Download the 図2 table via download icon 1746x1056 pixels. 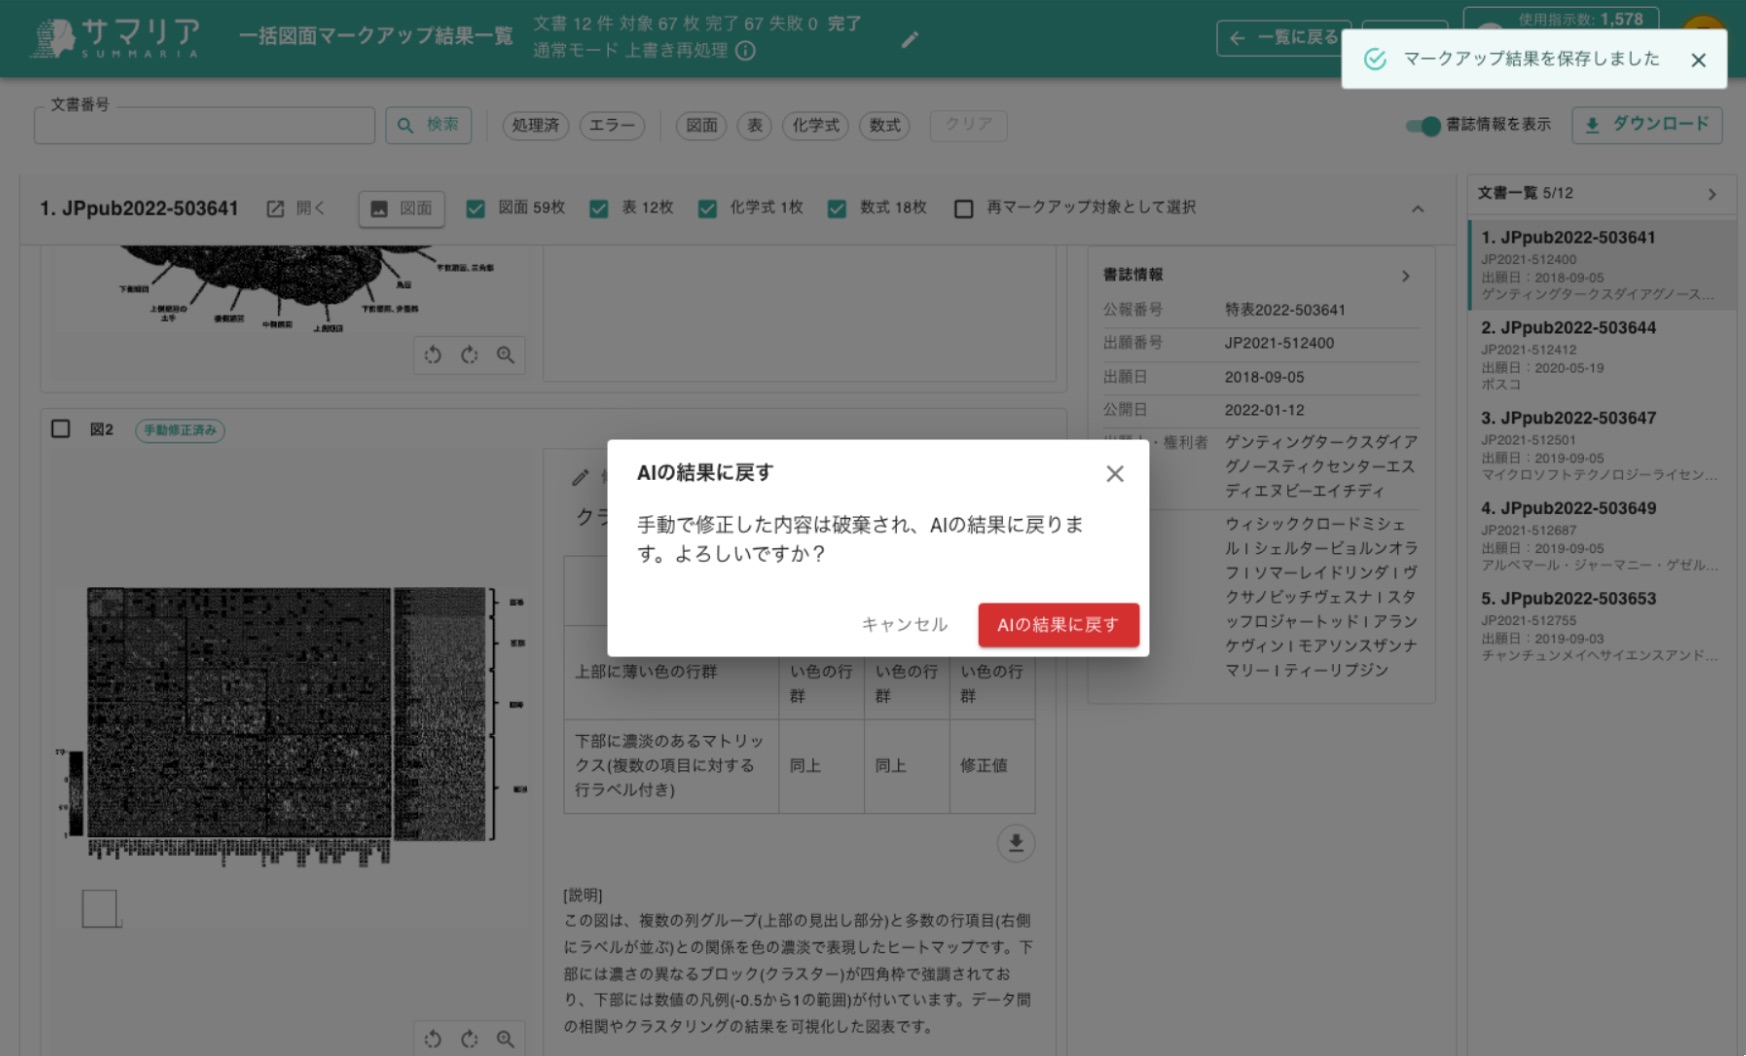tap(1015, 843)
